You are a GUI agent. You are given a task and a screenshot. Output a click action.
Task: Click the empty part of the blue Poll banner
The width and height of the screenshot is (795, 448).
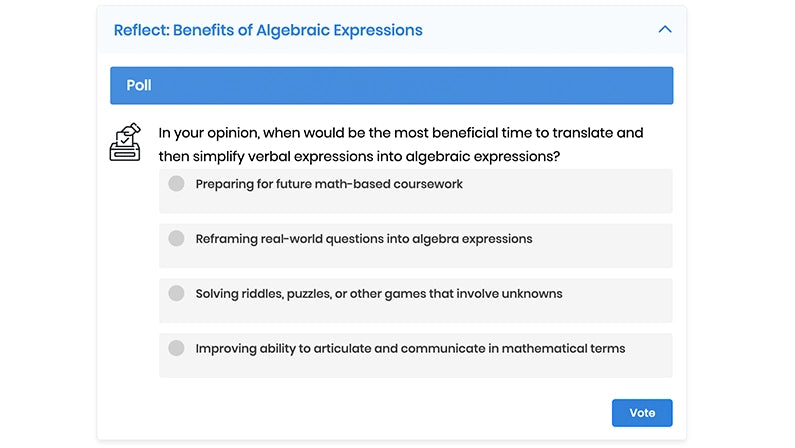[x=420, y=85]
